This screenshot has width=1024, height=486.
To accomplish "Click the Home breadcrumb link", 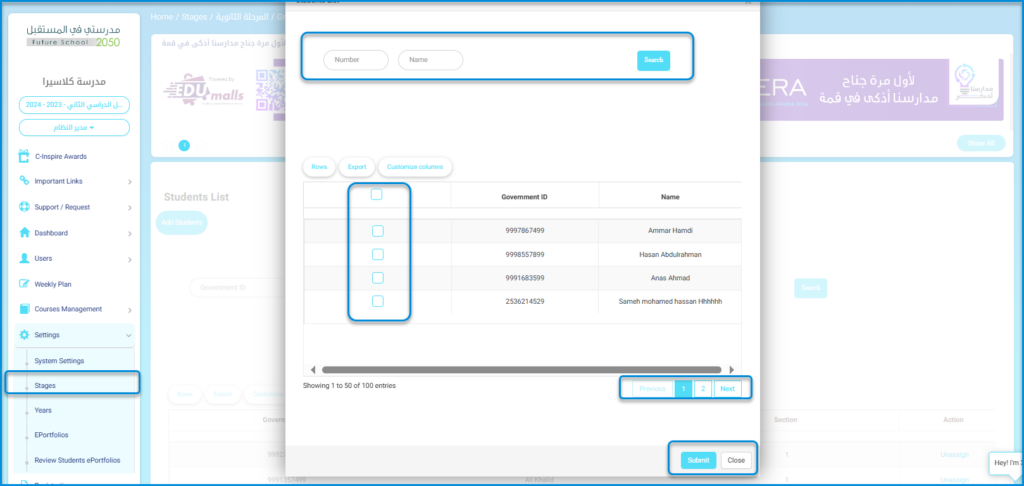I will [161, 17].
